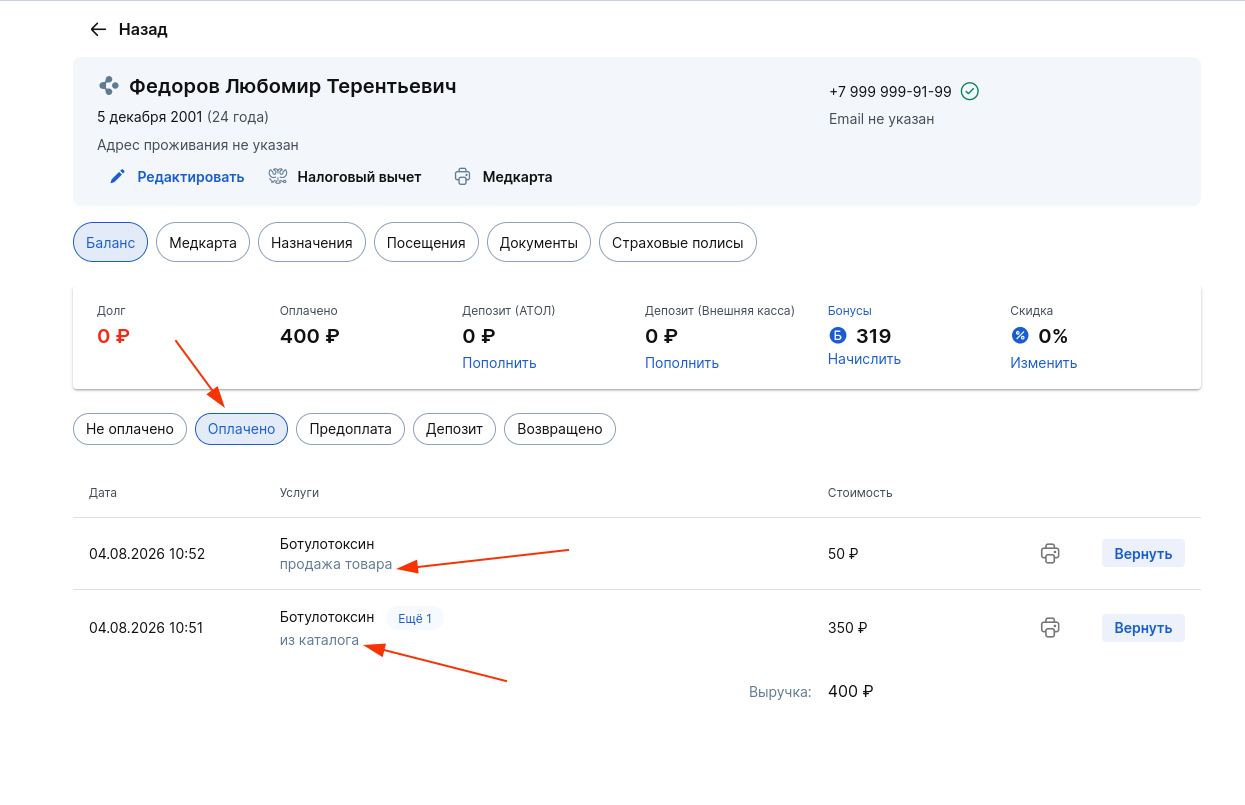1245x805 pixels.
Task: Filter payments by Не оплачено
Action: coord(130,429)
